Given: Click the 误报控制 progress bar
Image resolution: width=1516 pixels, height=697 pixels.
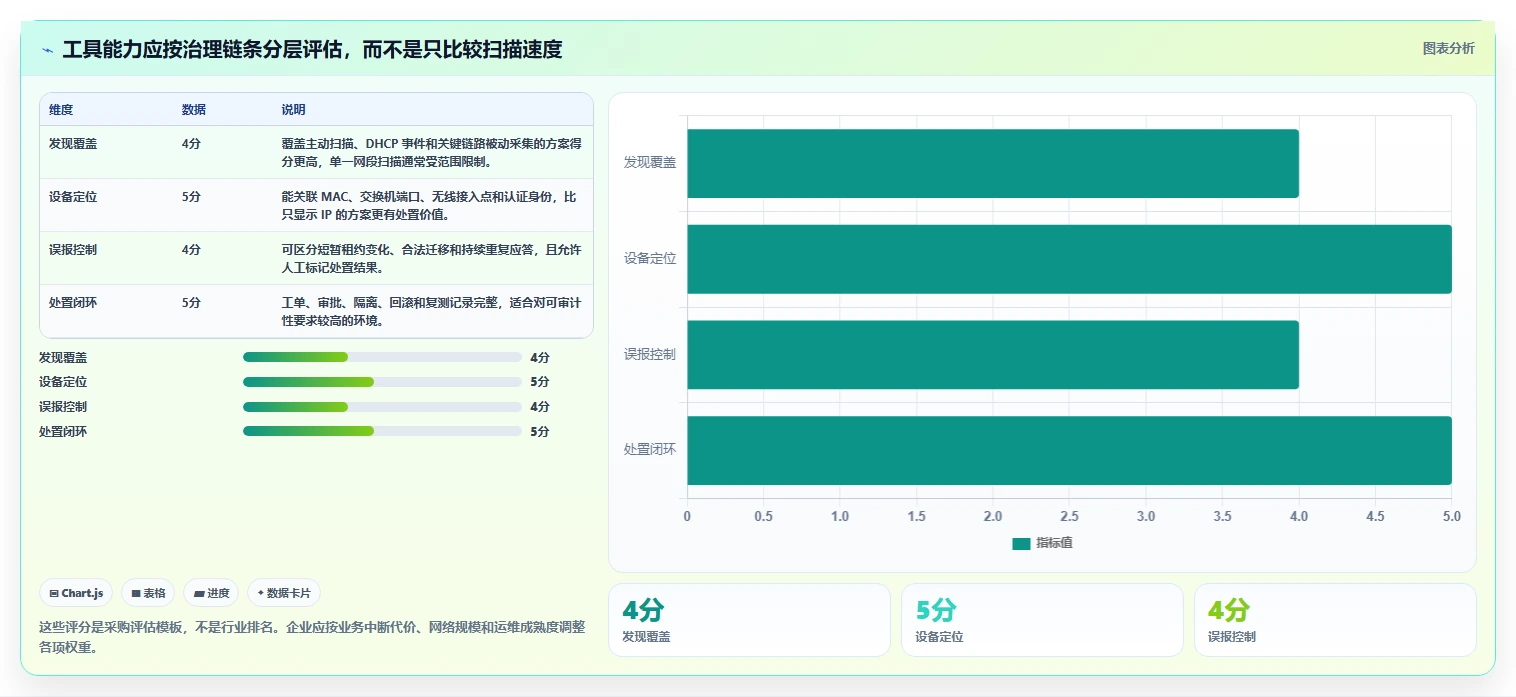Looking at the screenshot, I should (x=382, y=407).
